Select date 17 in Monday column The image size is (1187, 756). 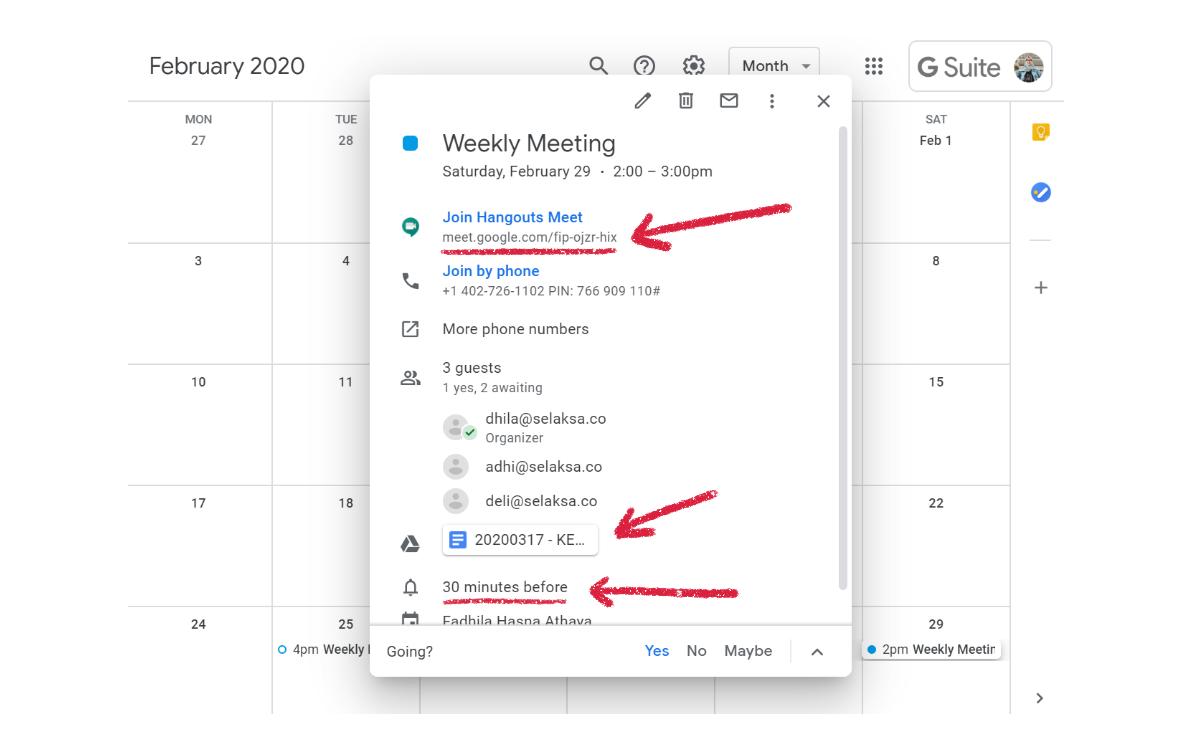point(198,503)
